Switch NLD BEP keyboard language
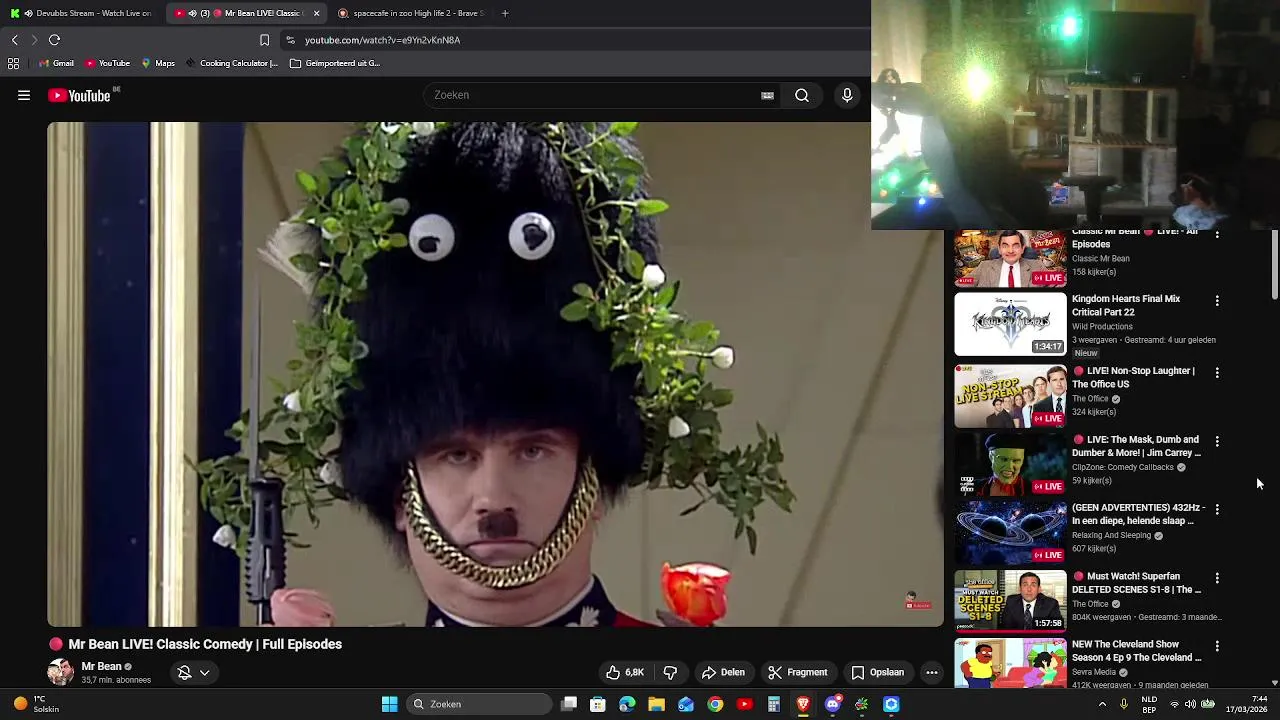 1149,704
